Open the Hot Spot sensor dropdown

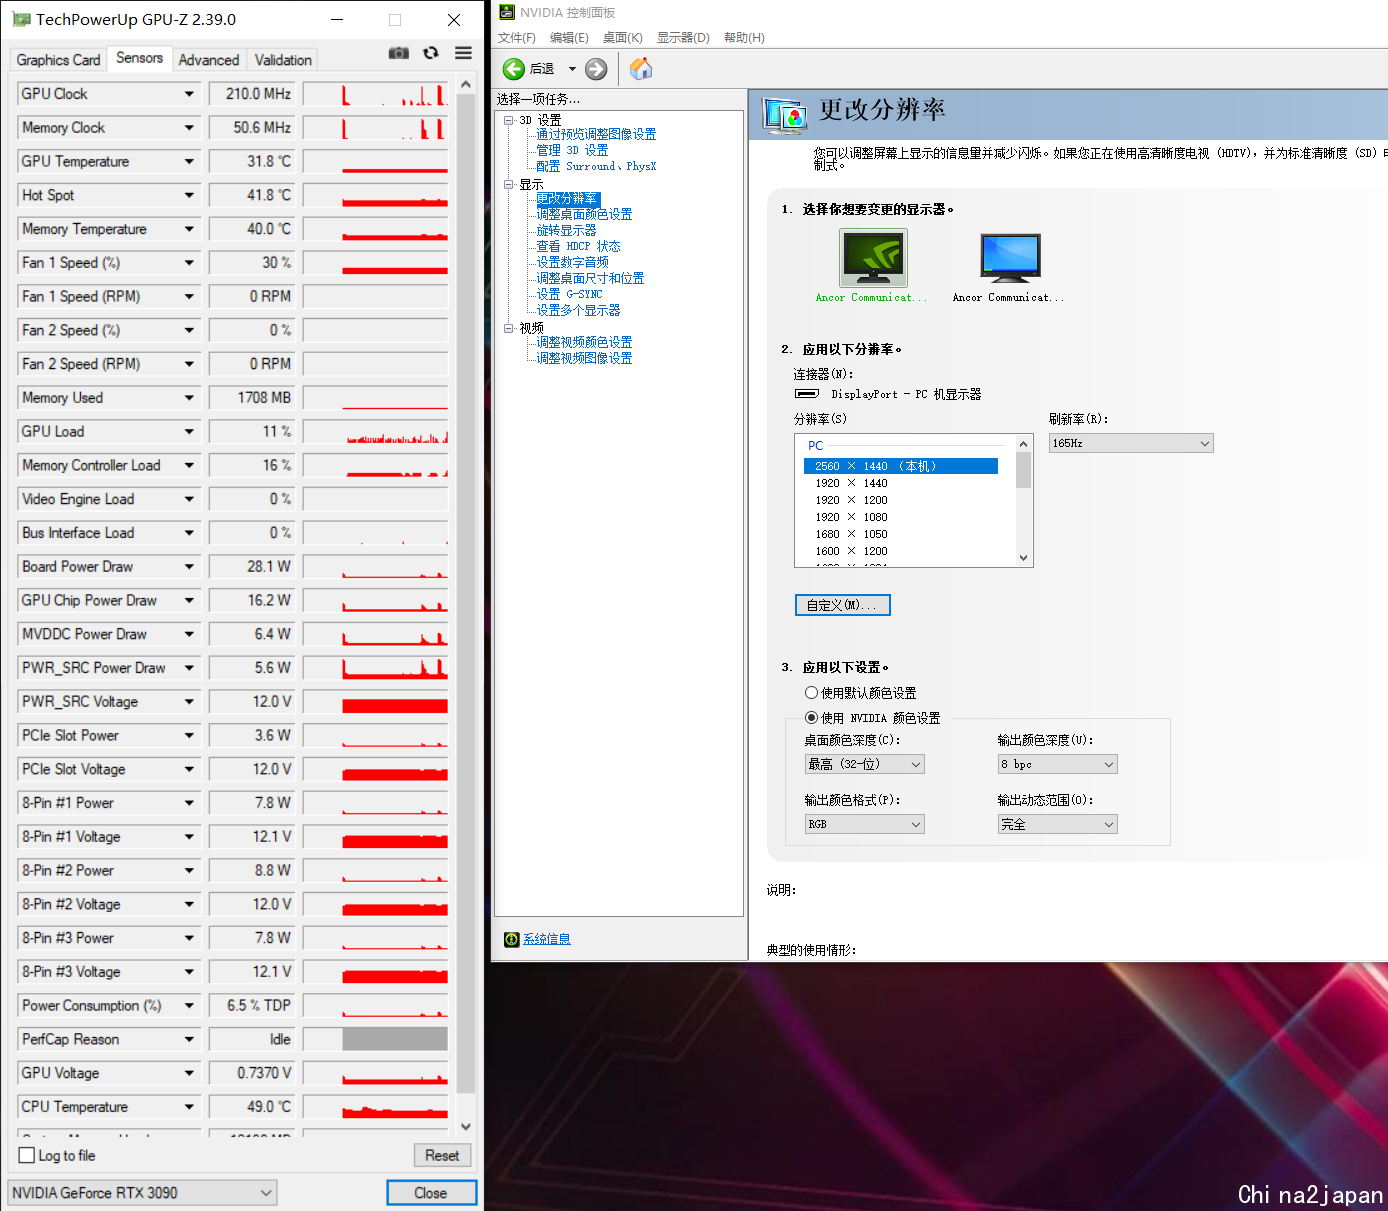click(189, 195)
